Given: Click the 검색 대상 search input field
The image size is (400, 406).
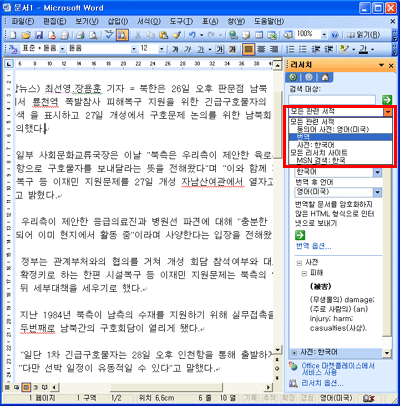Looking at the screenshot, I should pos(332,99).
